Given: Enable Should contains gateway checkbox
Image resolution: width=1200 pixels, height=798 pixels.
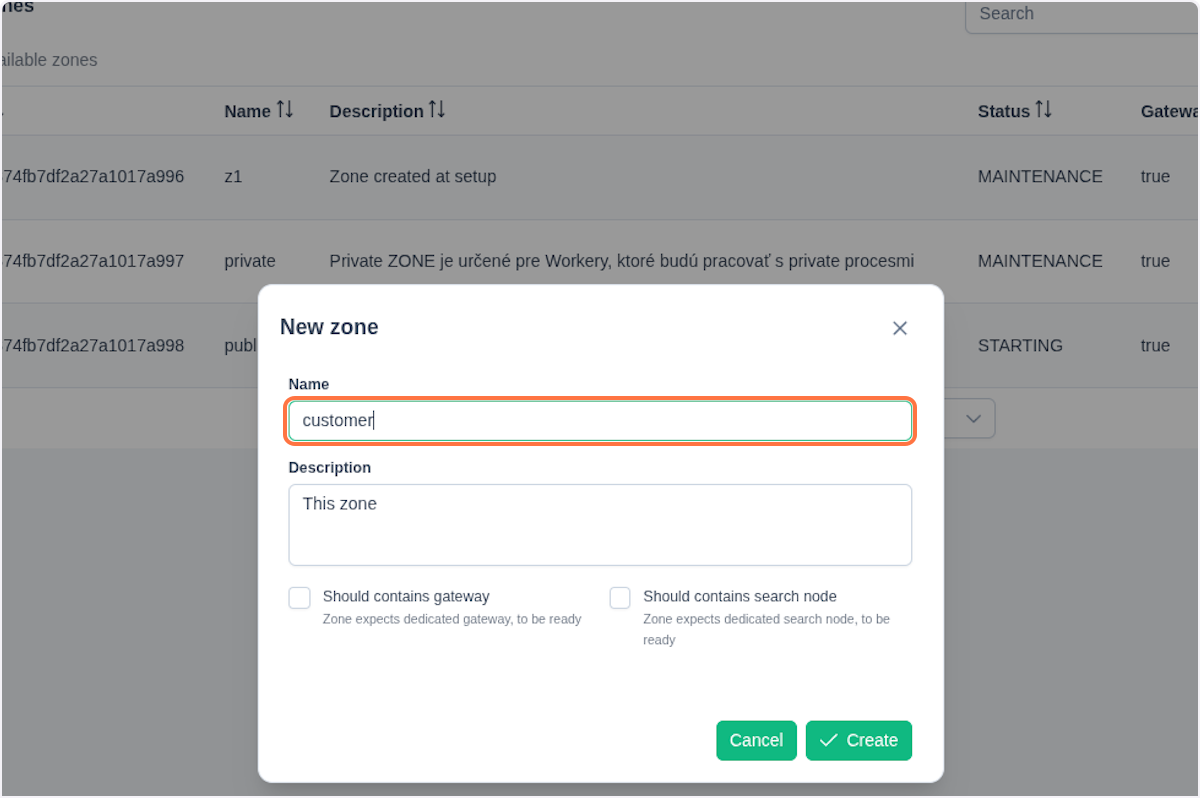Looking at the screenshot, I should click(299, 598).
